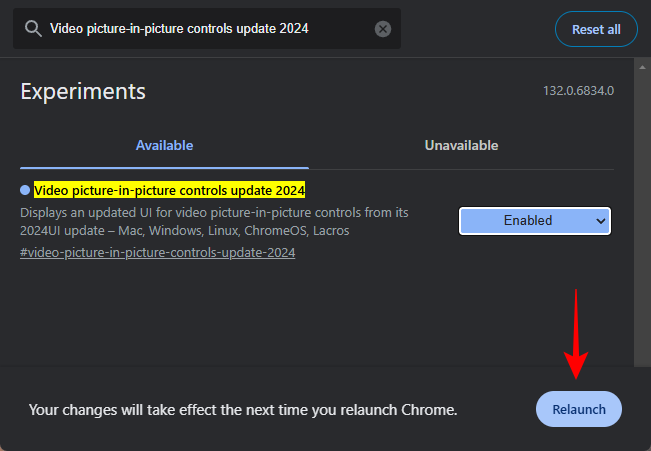Open the Unavailable tab
651x451 pixels.
[461, 145]
